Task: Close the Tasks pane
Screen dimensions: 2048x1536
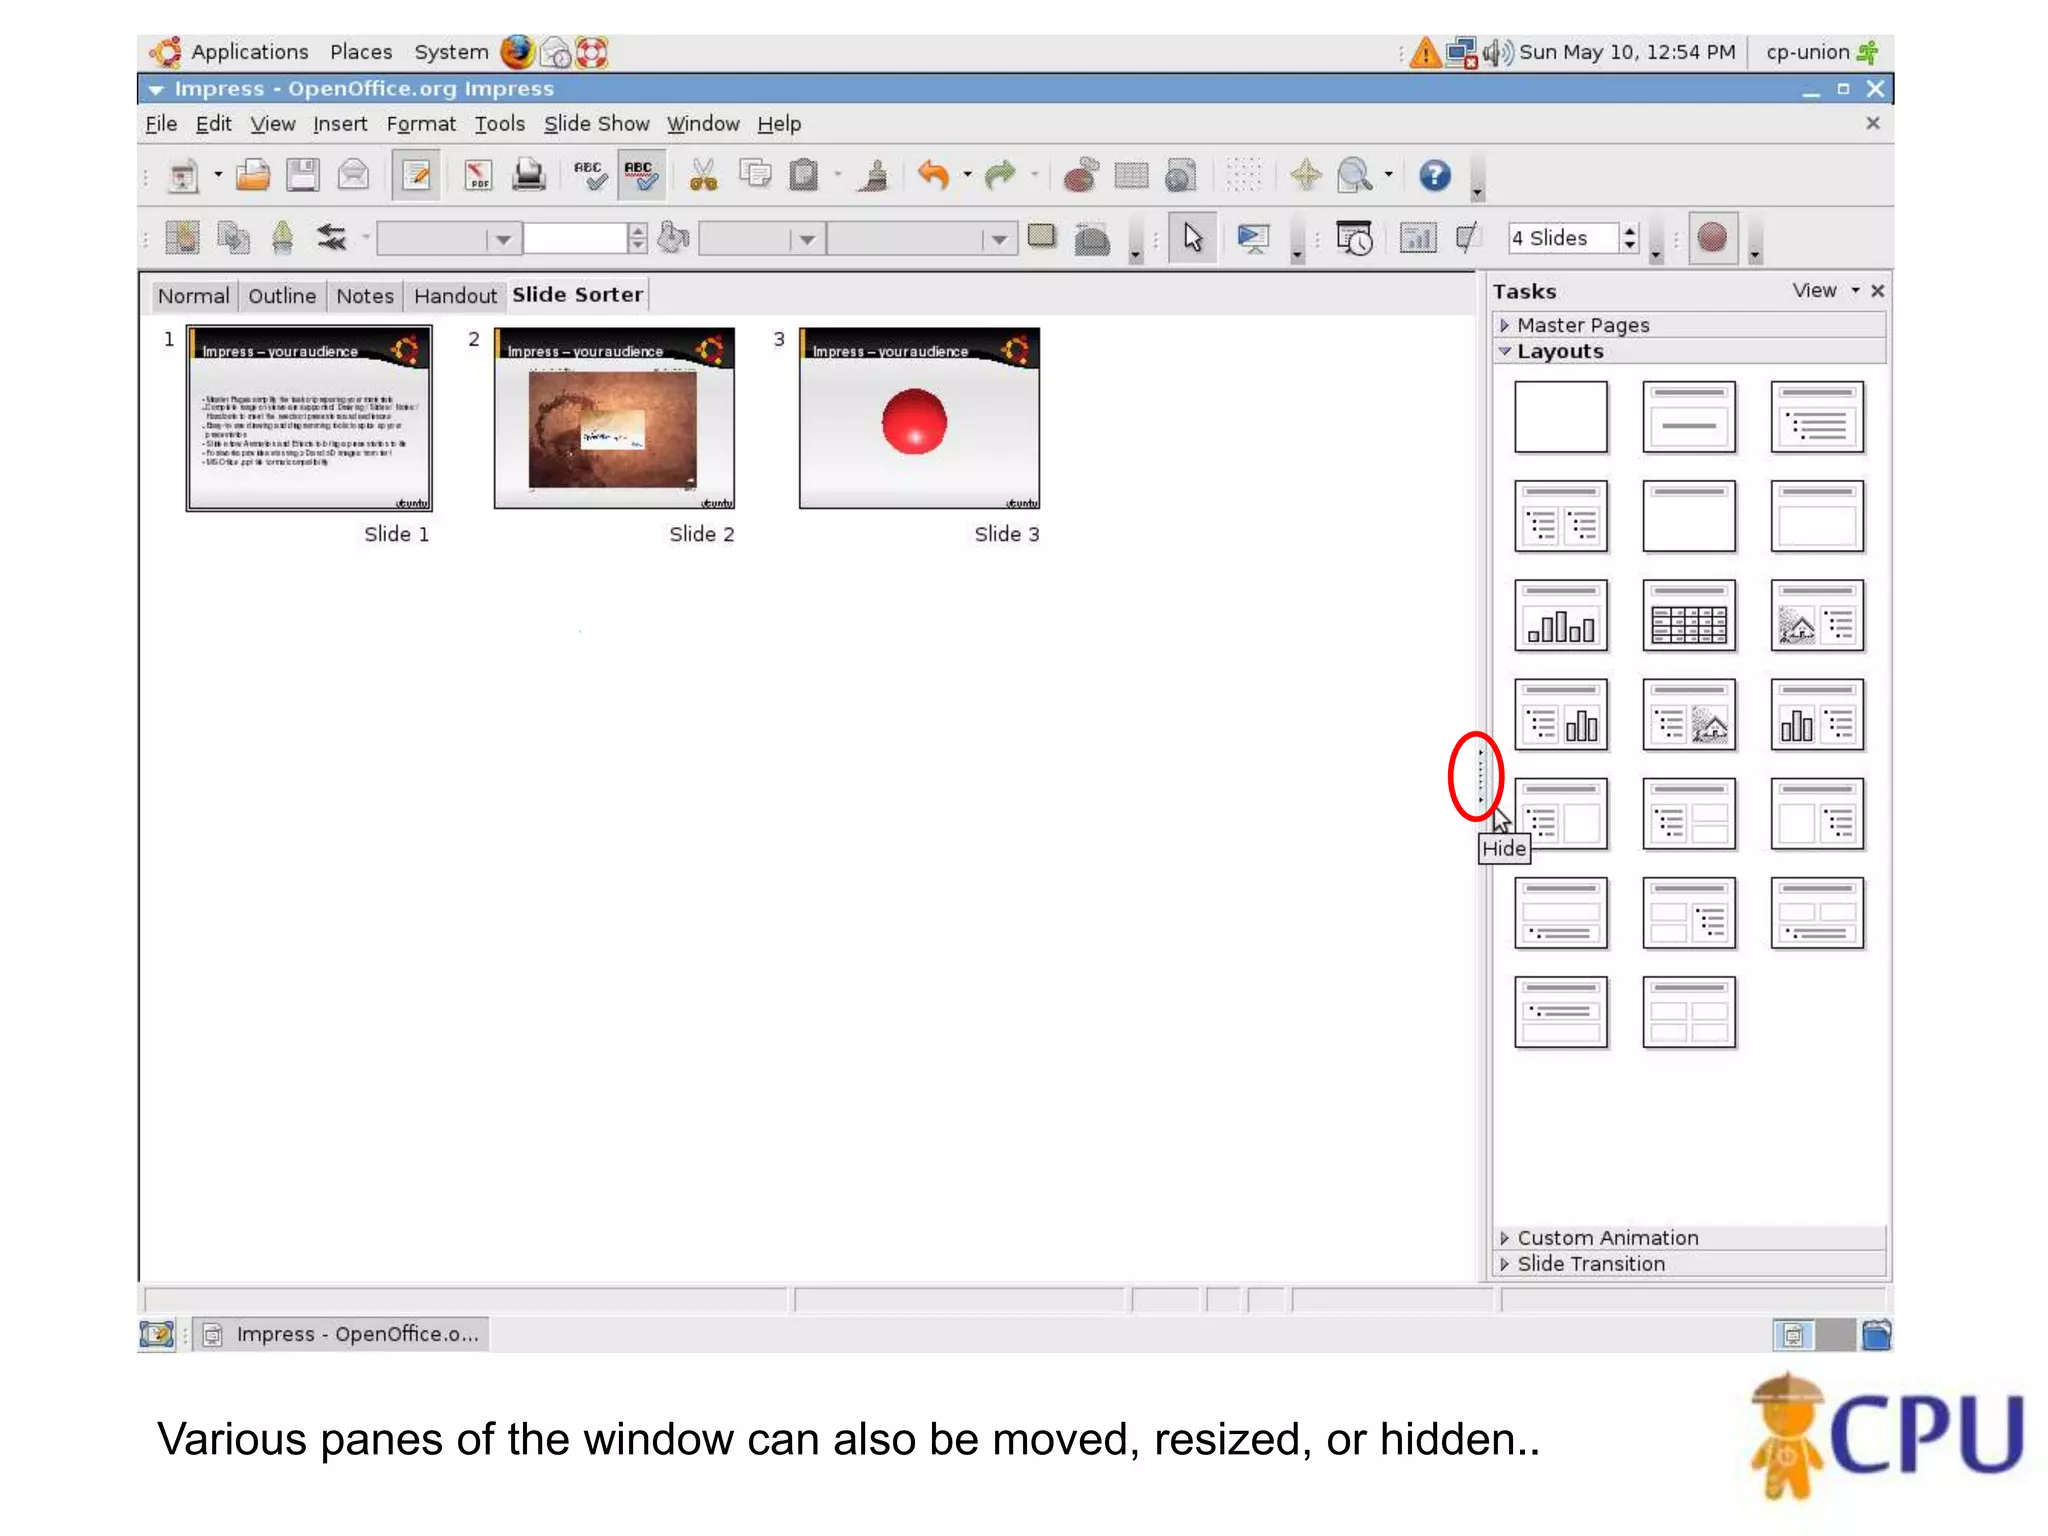Action: tap(1878, 291)
